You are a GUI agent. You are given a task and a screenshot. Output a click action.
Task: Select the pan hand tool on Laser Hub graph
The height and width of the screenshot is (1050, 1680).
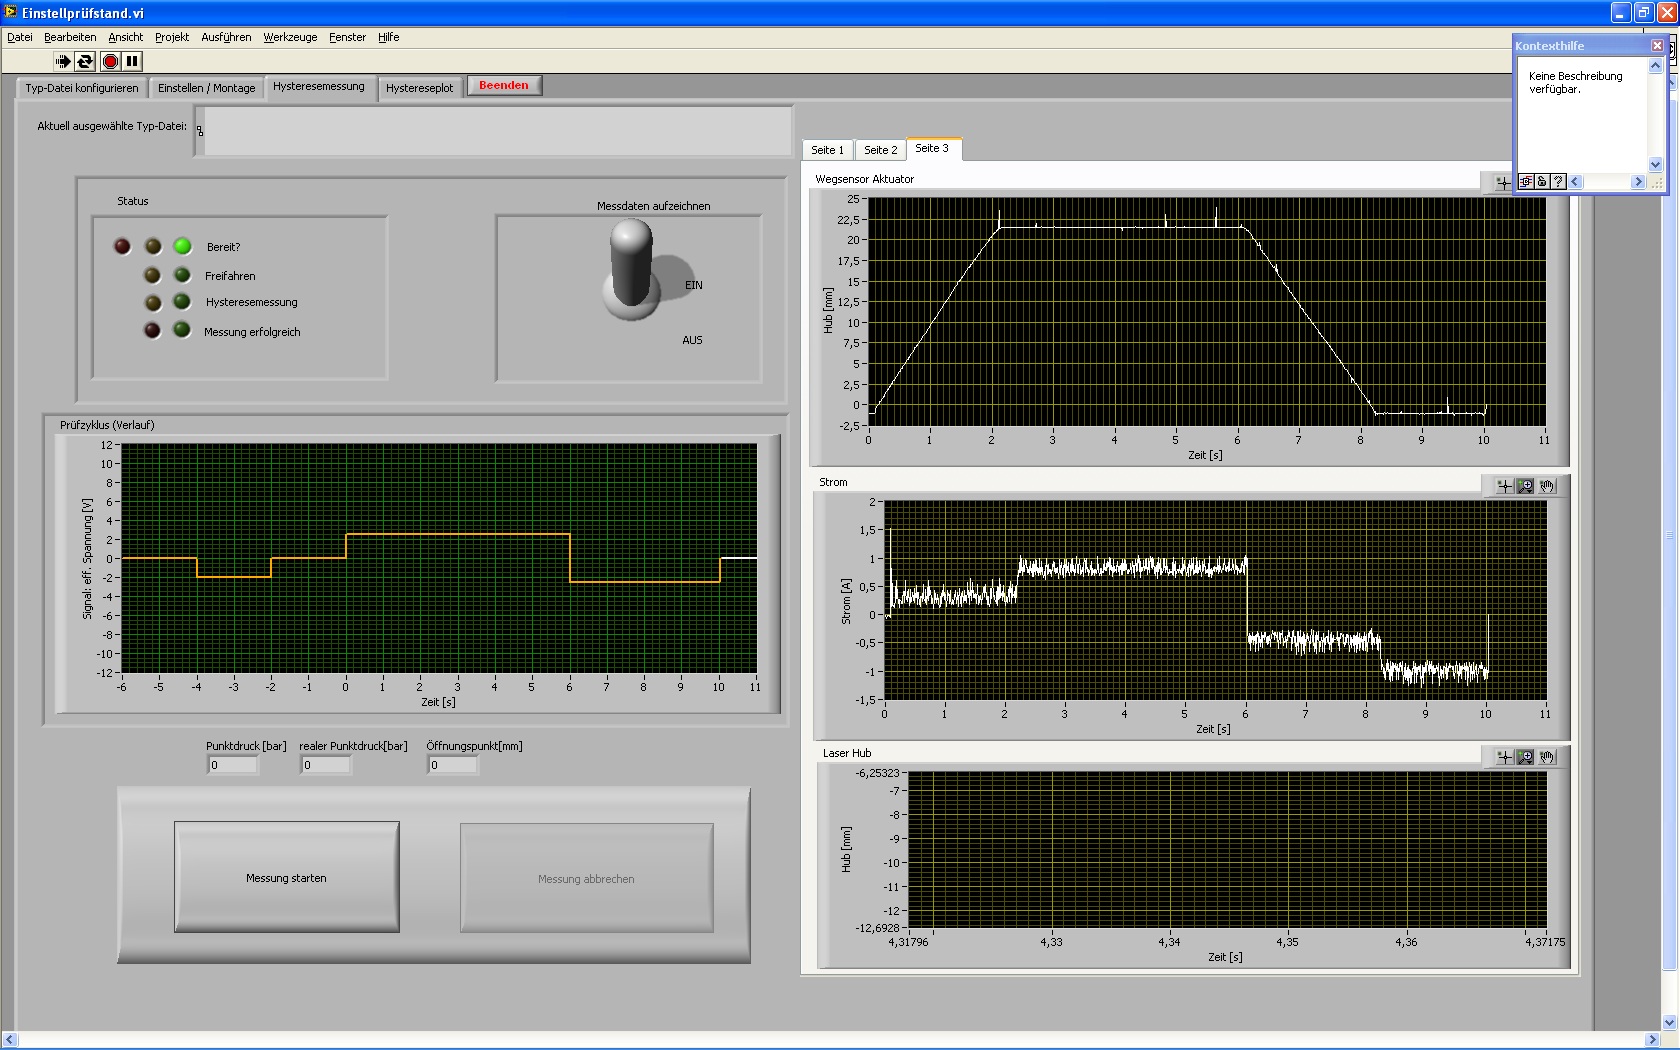[1547, 757]
